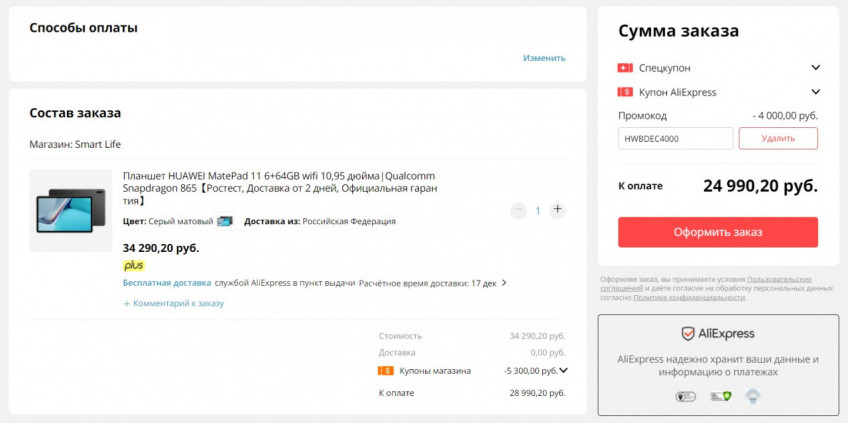Click the promo code input field
This screenshot has height=423, width=848.
coord(675,138)
